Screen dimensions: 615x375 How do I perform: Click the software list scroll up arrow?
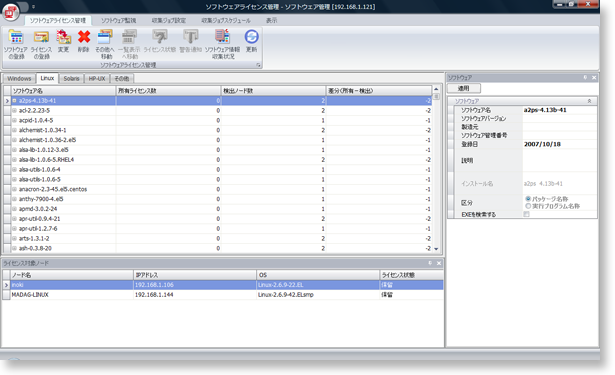436,89
